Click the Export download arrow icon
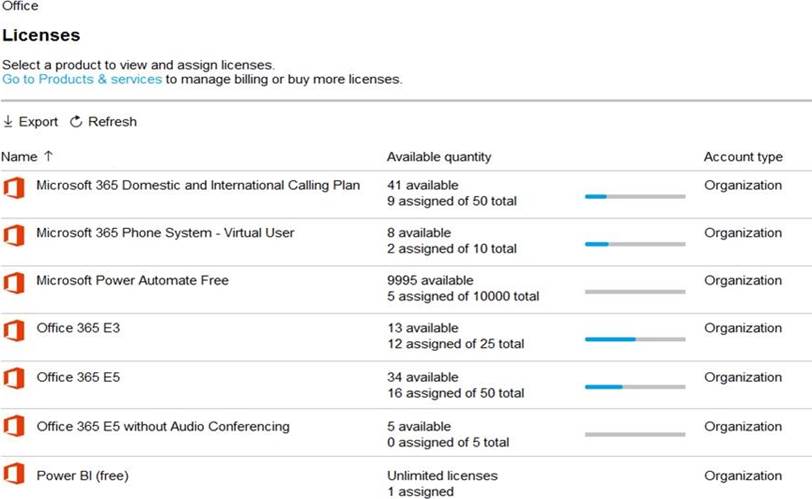812x499 pixels. (8, 122)
